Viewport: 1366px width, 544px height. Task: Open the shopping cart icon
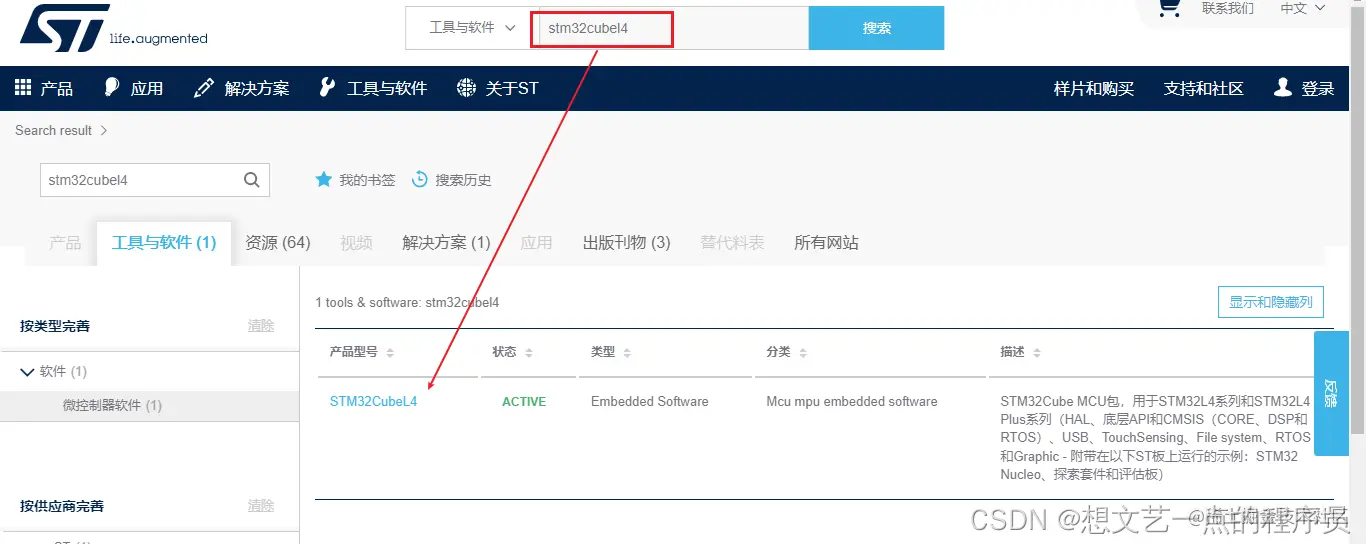1169,8
